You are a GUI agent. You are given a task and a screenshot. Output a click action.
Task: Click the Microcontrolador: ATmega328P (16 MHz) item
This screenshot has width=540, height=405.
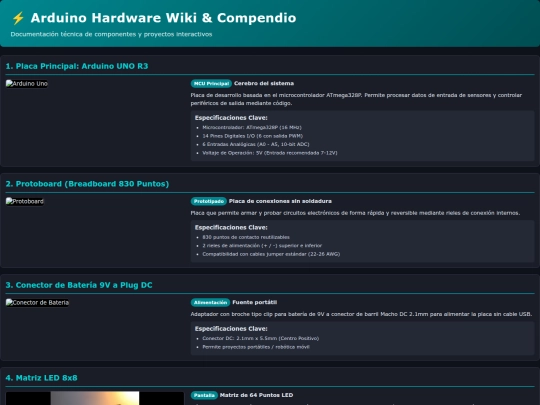tap(252, 127)
